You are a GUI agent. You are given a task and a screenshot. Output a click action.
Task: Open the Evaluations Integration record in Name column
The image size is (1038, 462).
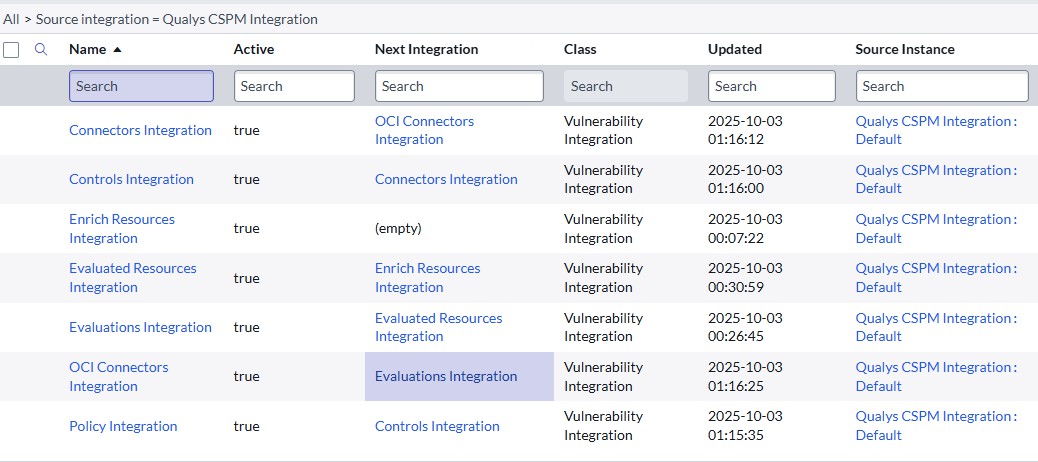(140, 327)
